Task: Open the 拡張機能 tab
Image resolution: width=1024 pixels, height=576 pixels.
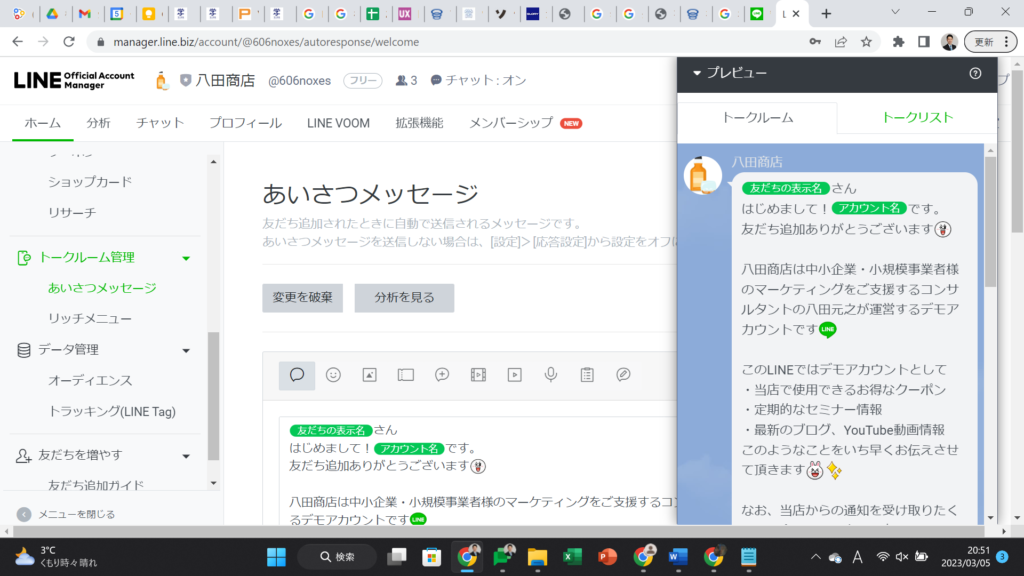Action: coord(419,123)
